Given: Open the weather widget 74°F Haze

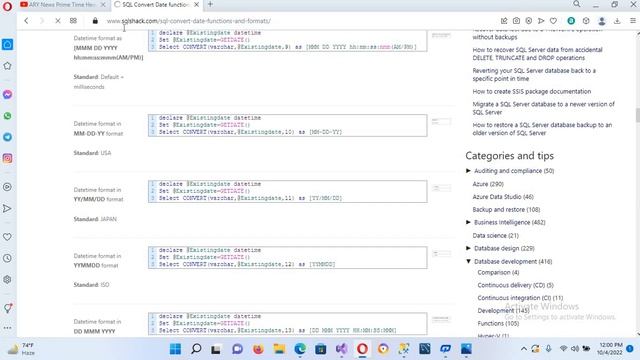Looking at the screenshot, I should click(x=21, y=349).
